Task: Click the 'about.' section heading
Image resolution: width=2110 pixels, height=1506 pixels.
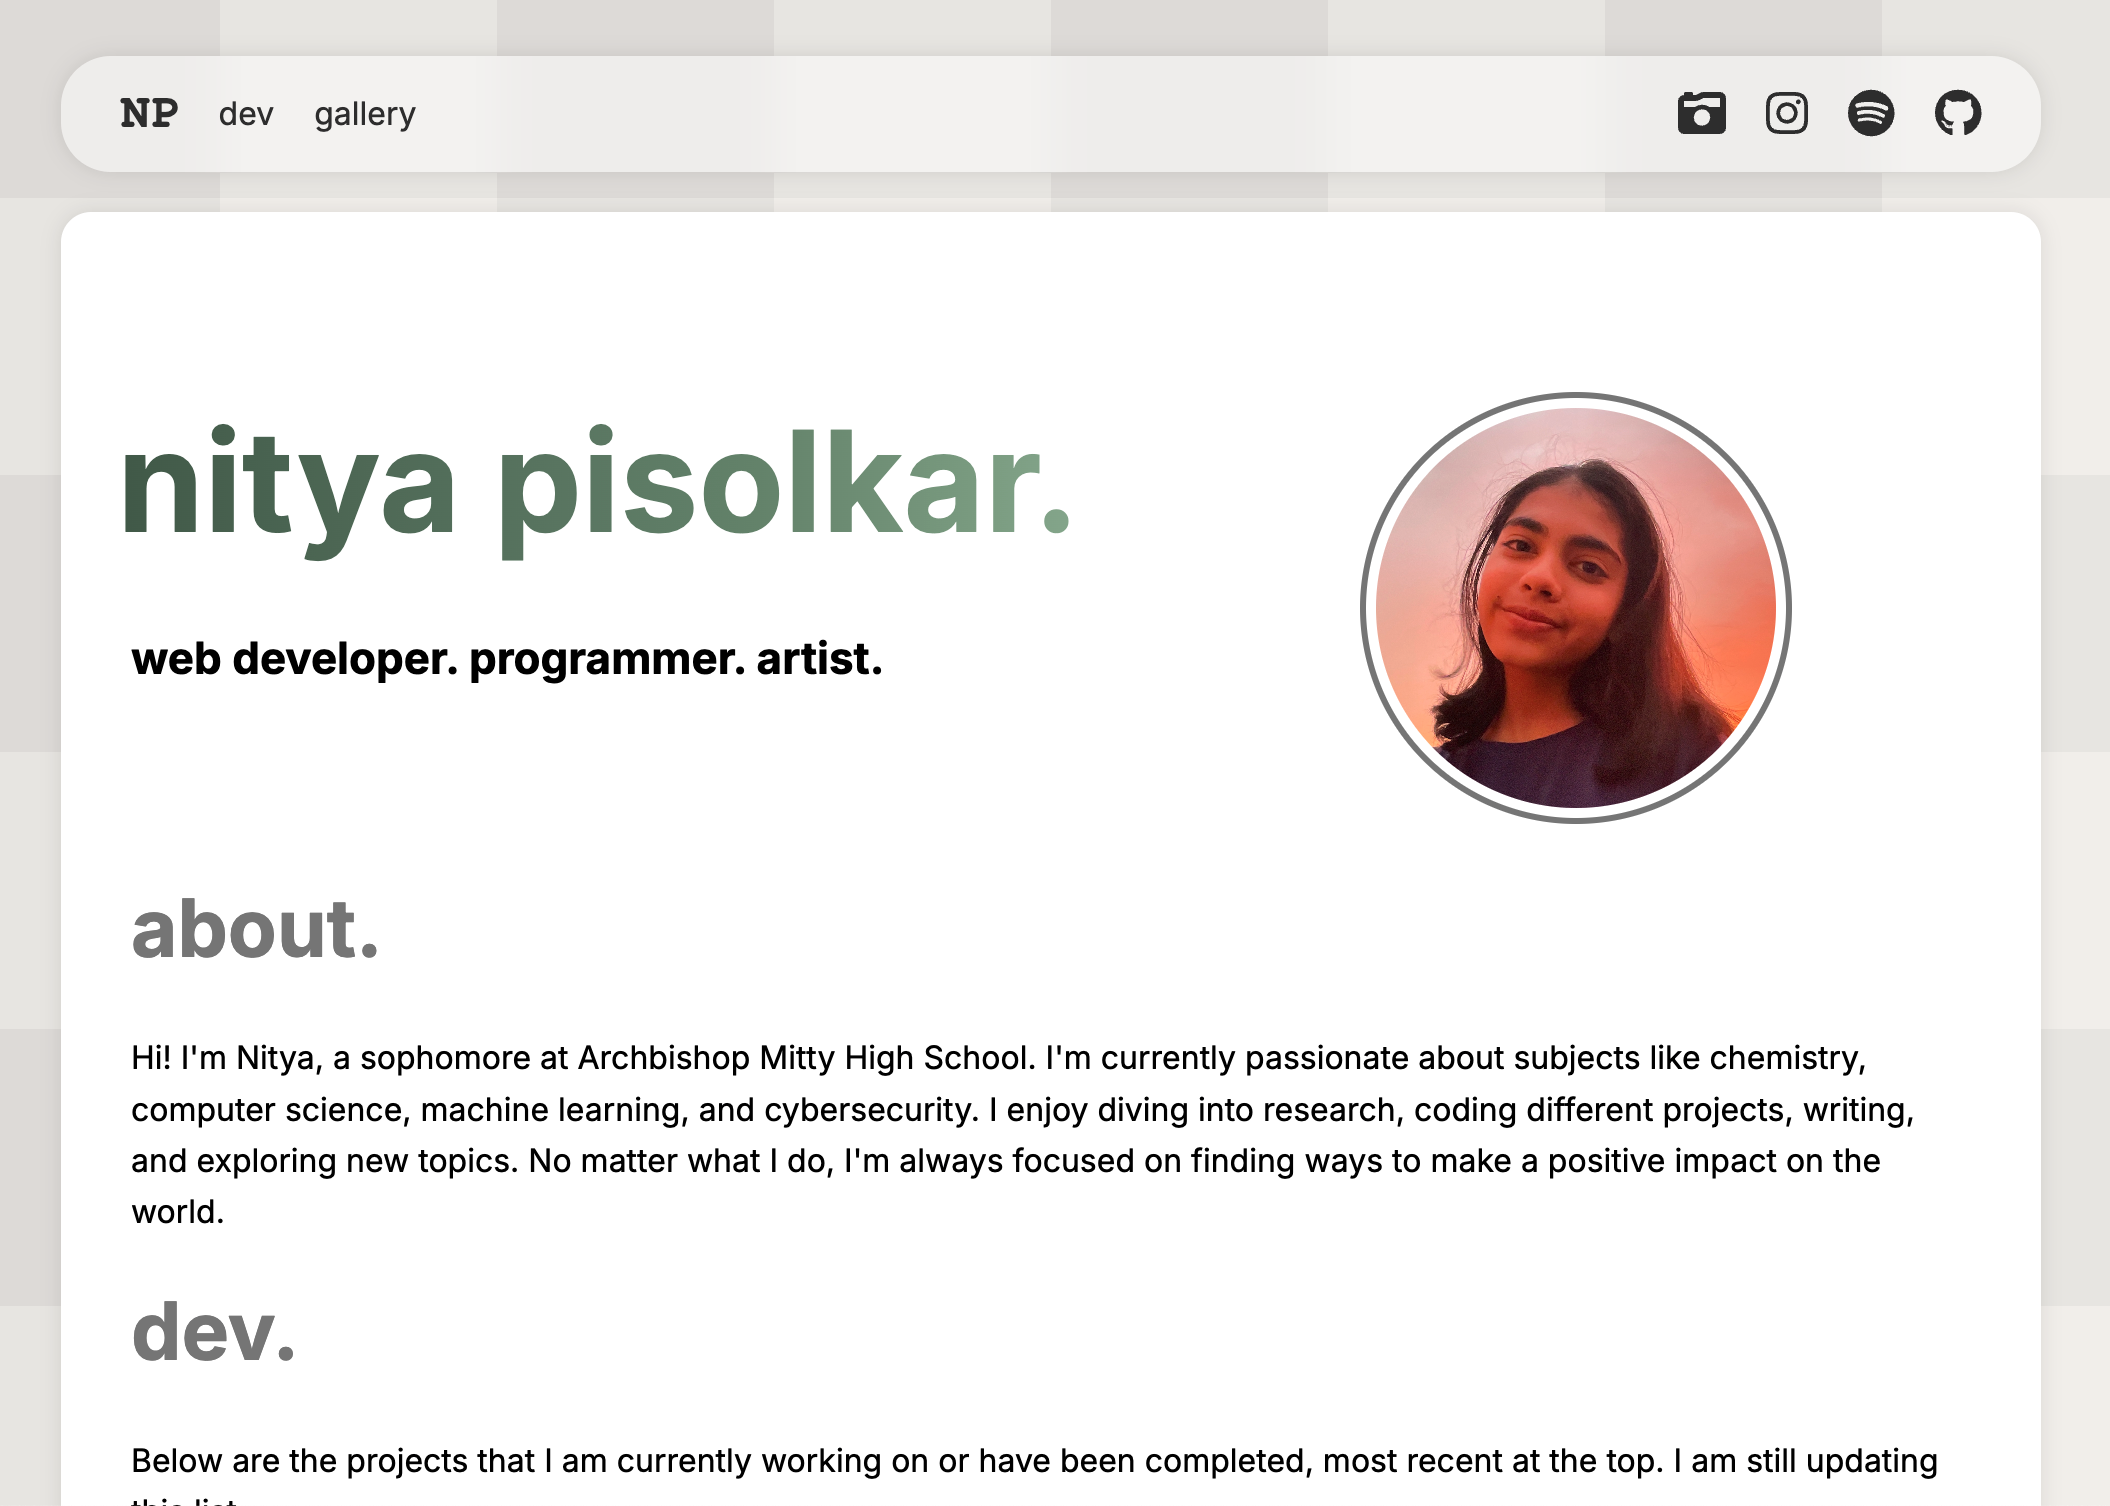Action: pyautogui.click(x=256, y=929)
